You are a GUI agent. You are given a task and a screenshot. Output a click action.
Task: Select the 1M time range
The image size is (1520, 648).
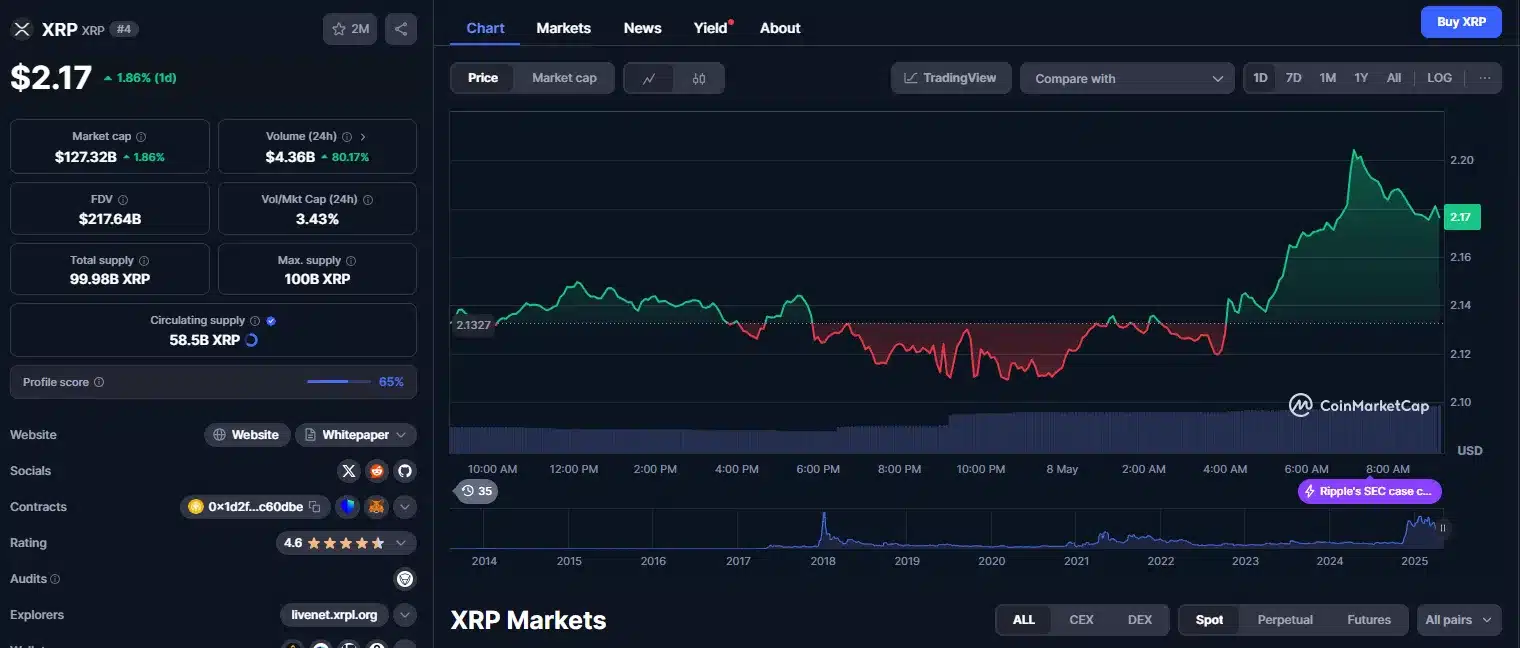coord(1327,78)
